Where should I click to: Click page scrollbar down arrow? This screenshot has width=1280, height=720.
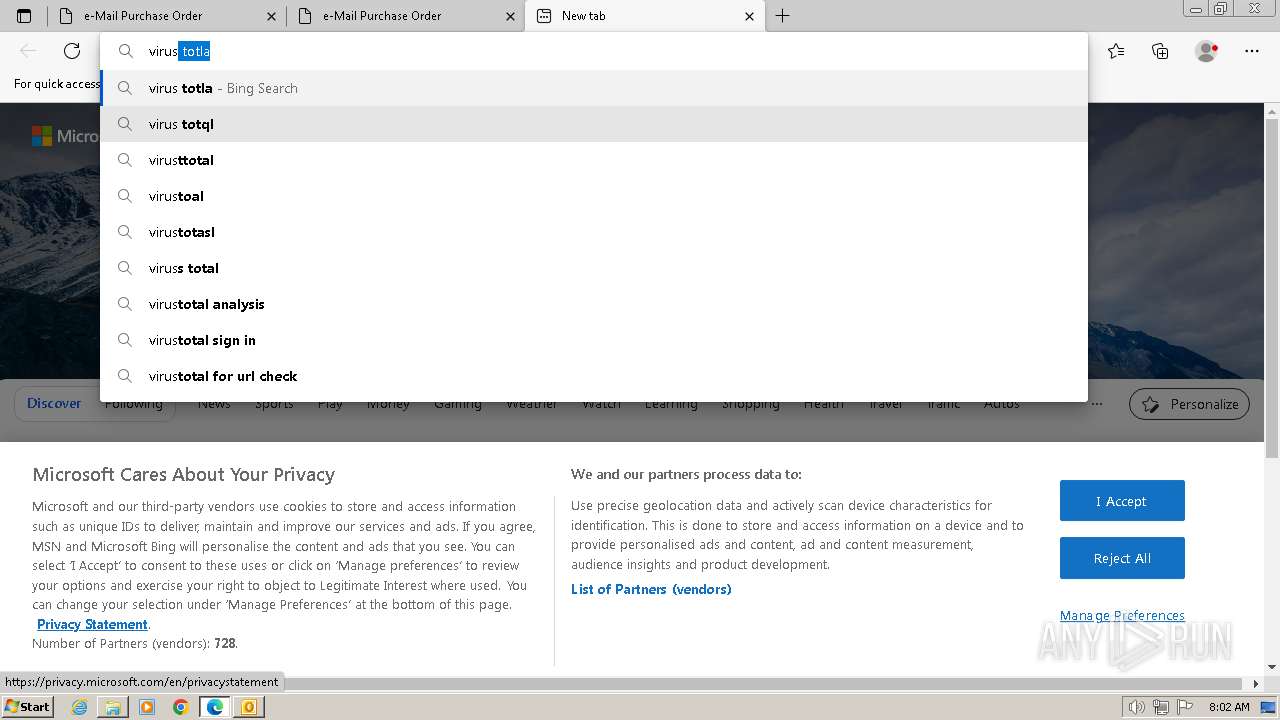1272,667
